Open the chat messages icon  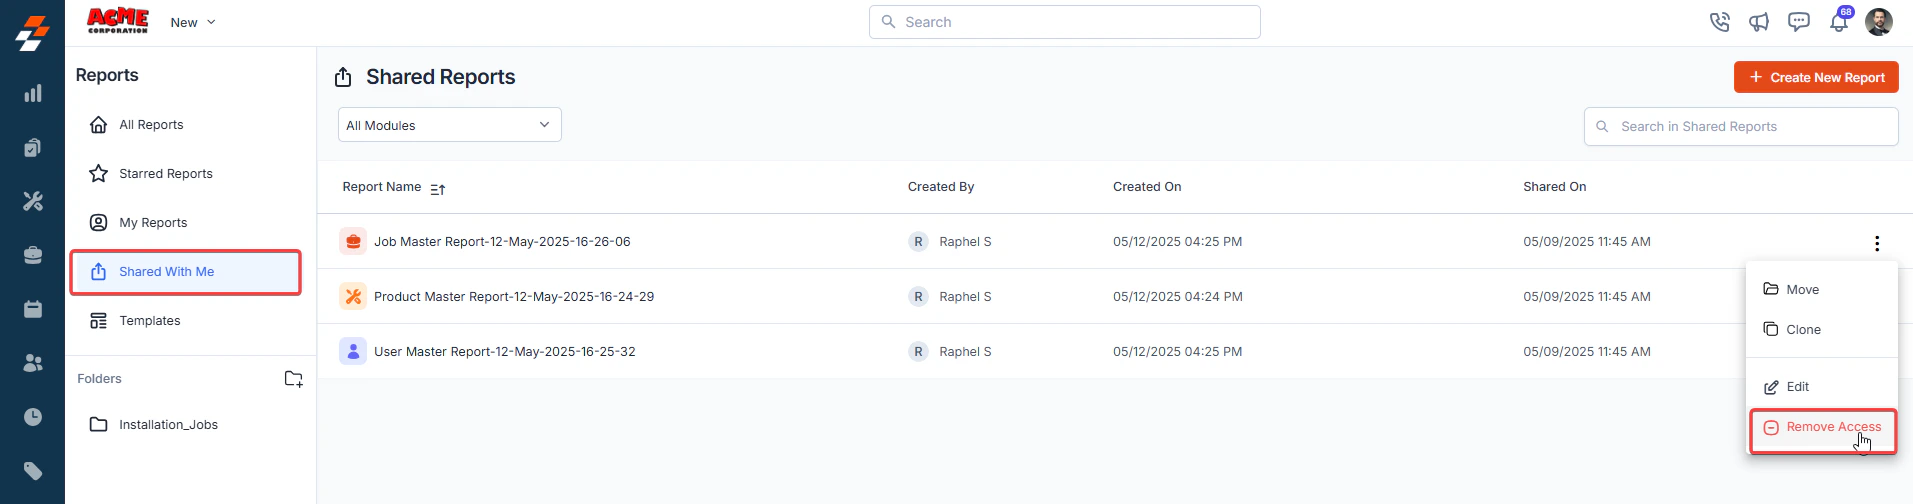tap(1799, 22)
